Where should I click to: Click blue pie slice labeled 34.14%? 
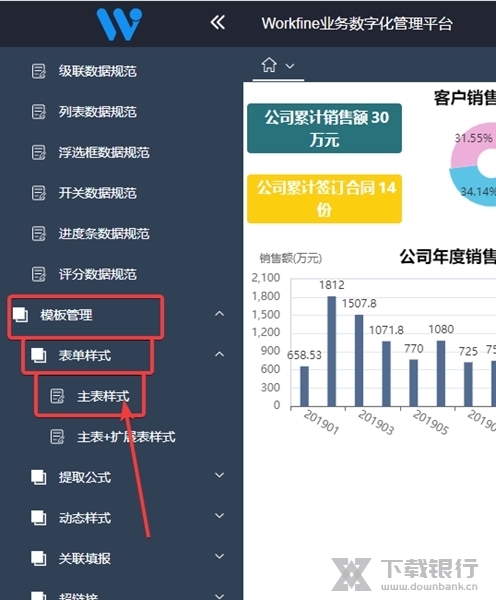point(469,188)
